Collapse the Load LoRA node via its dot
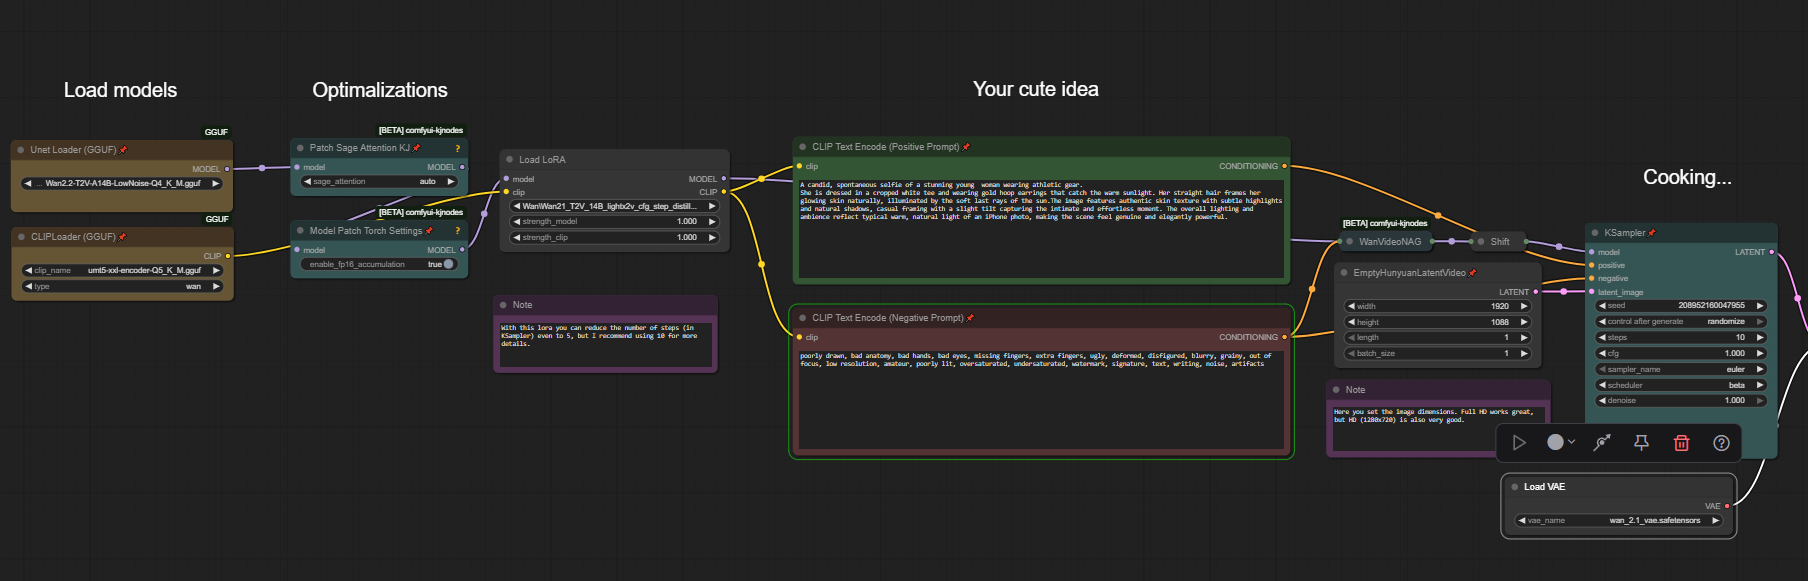This screenshot has width=1808, height=581. [509, 160]
